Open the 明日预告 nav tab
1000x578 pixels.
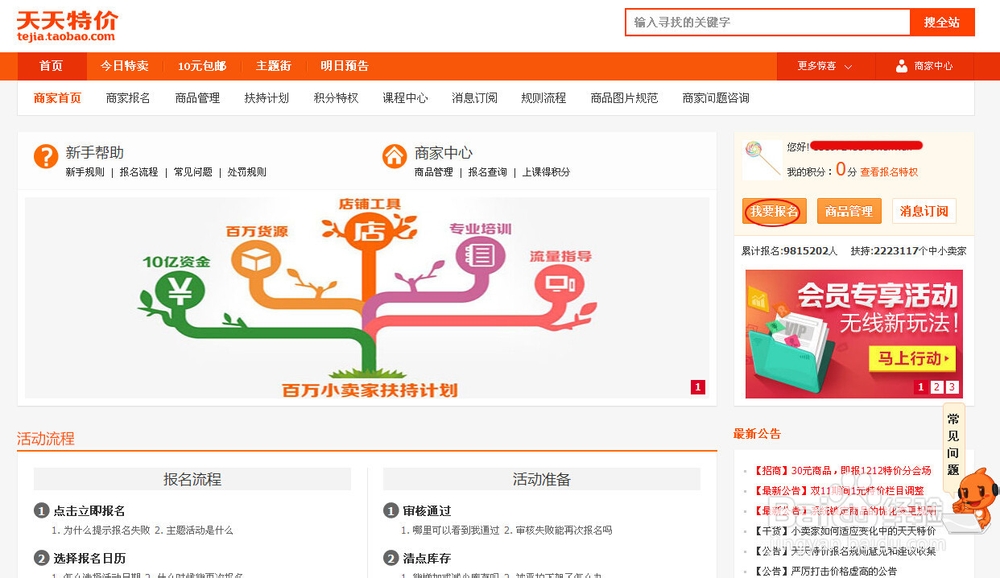pos(344,66)
